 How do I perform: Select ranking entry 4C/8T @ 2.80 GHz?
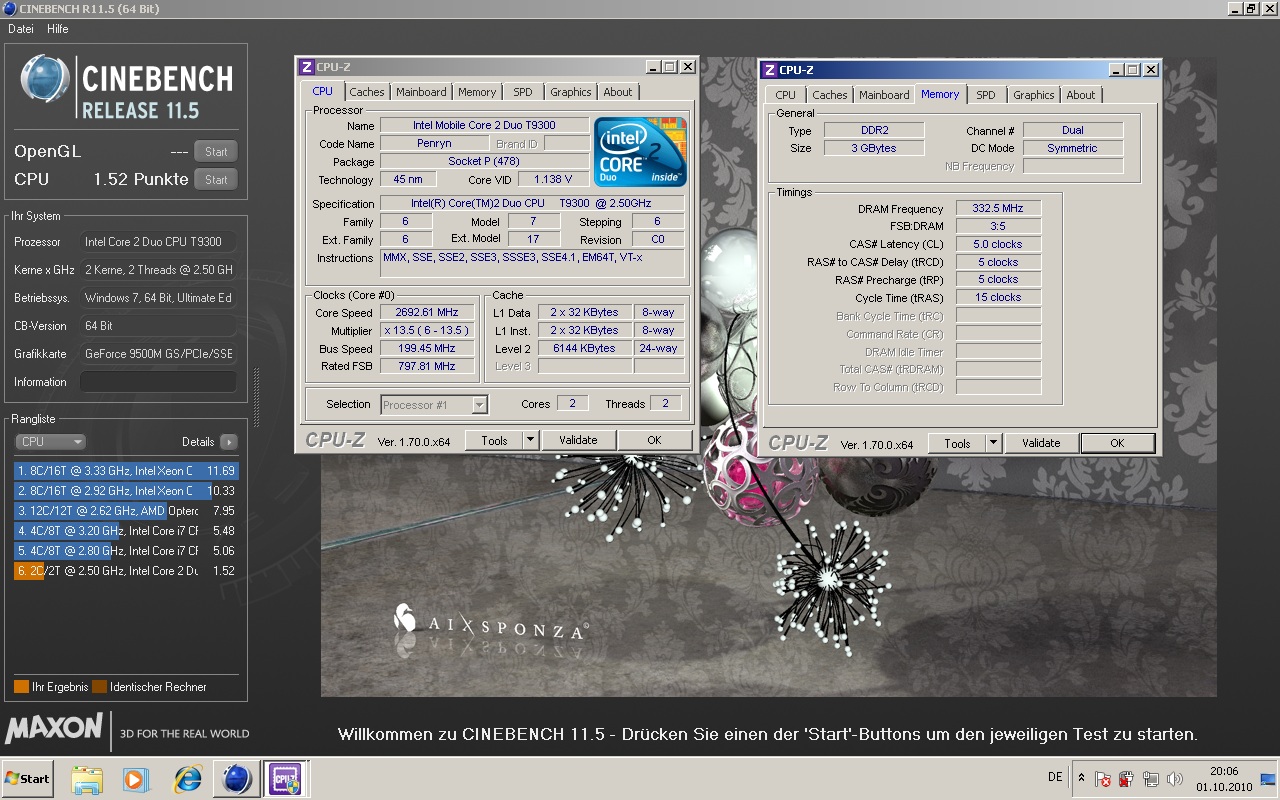pos(126,550)
